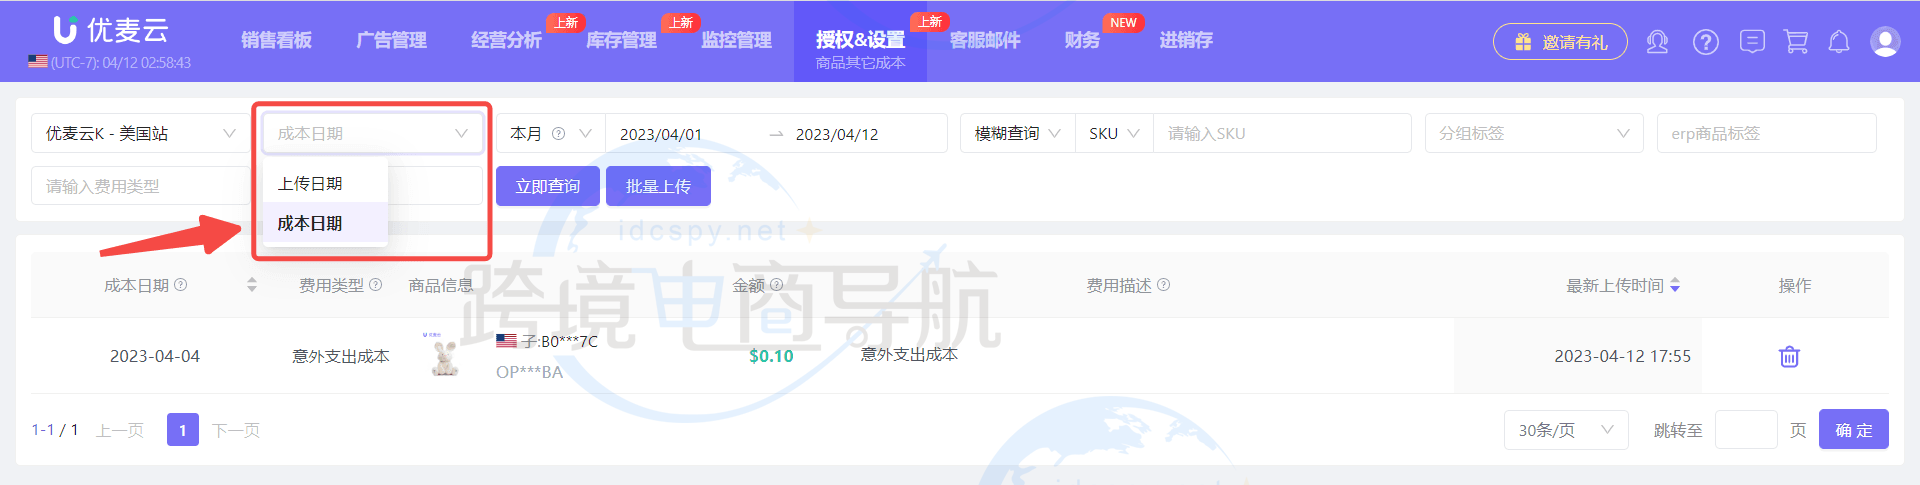Expand the 分组标签 dropdown
1920x485 pixels.
click(1533, 134)
